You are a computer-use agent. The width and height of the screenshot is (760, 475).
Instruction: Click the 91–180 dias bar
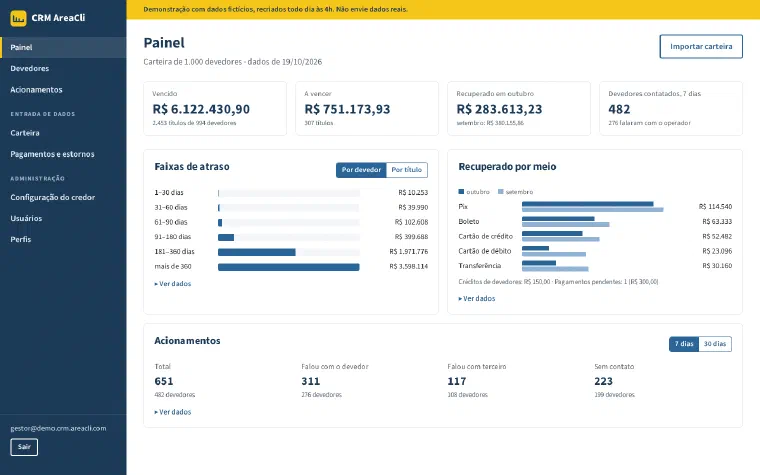[226, 238]
